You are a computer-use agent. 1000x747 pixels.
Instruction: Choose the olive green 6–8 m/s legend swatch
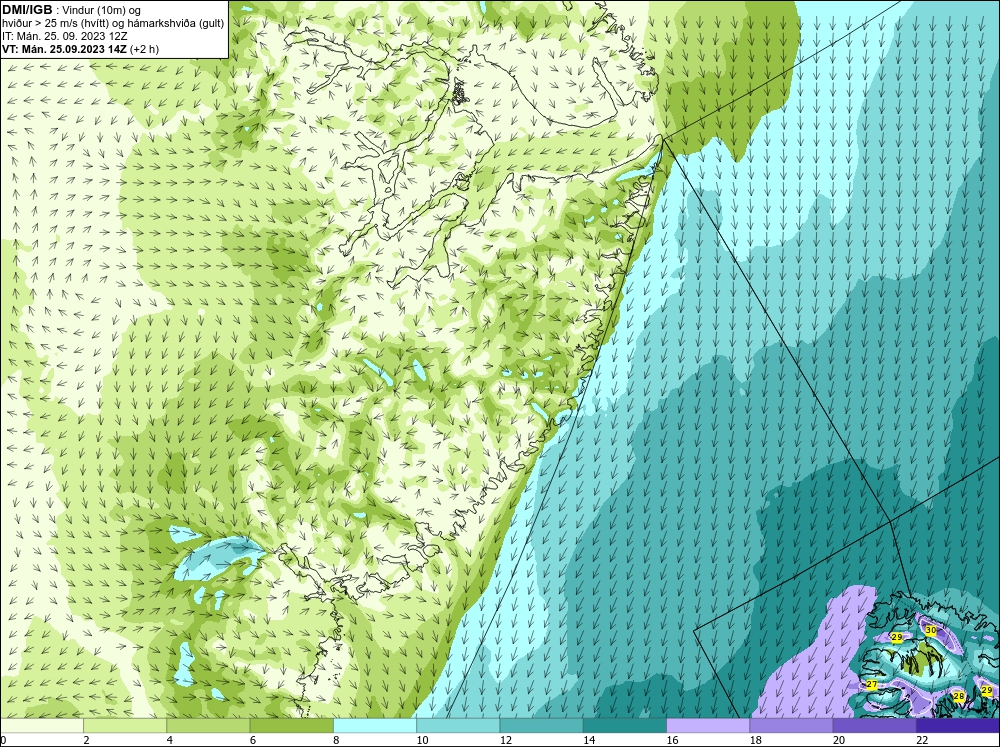[x=292, y=726]
